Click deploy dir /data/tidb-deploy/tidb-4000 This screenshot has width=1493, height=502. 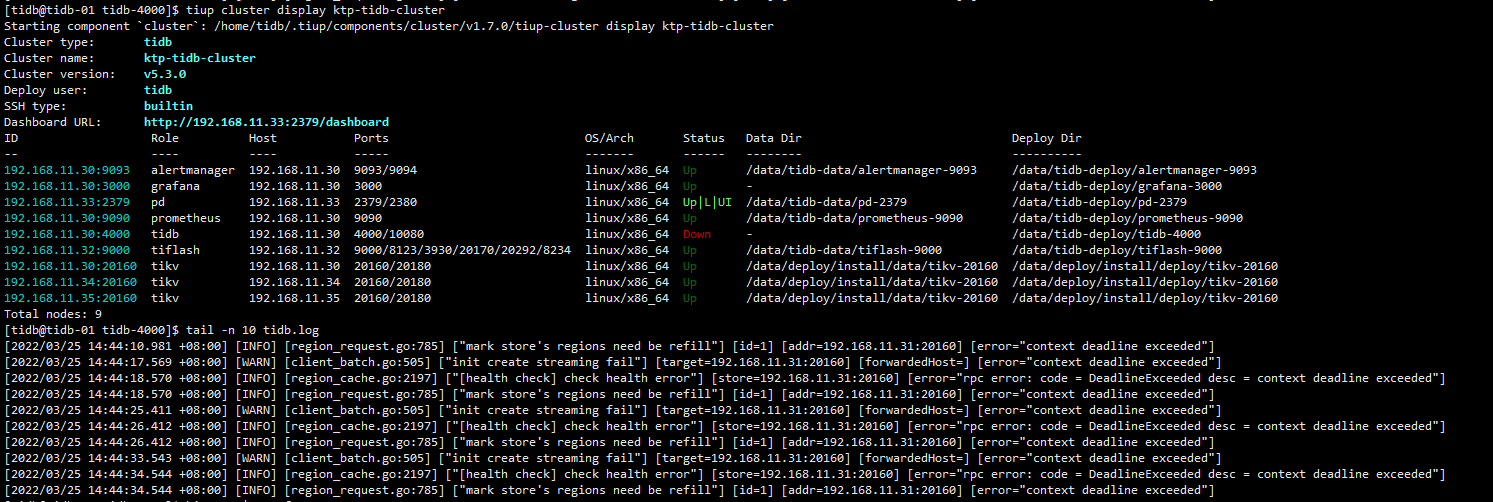point(1109,234)
